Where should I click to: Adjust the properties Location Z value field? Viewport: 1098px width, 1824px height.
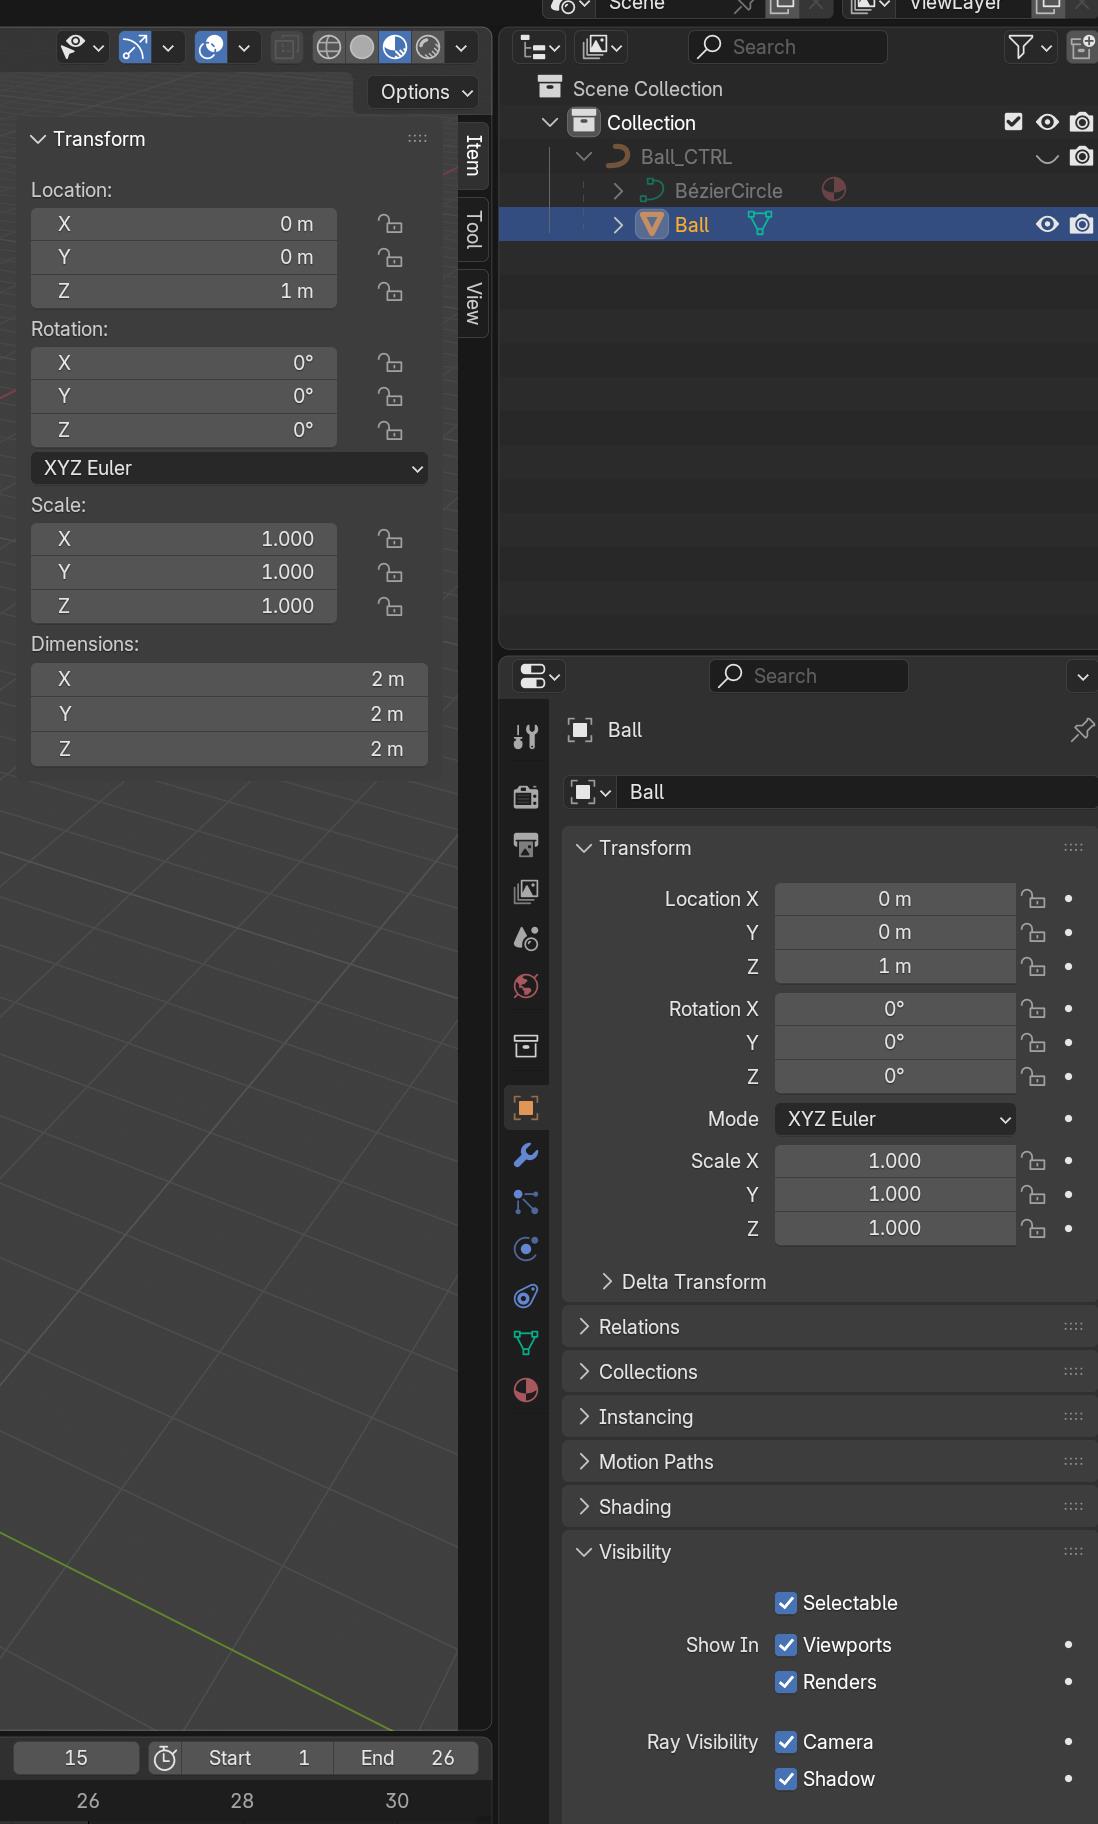(x=895, y=966)
